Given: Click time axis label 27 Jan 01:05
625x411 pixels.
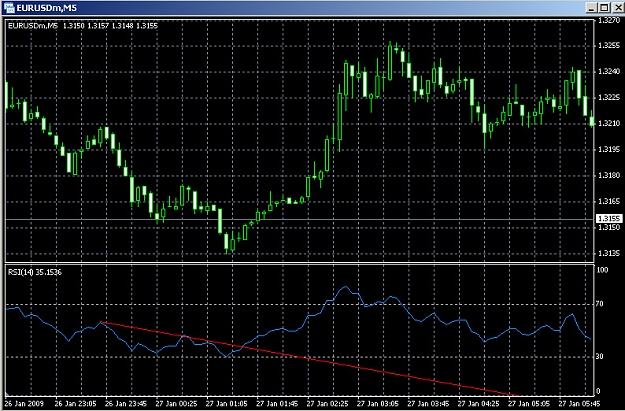Looking at the screenshot, I should 226,404.
